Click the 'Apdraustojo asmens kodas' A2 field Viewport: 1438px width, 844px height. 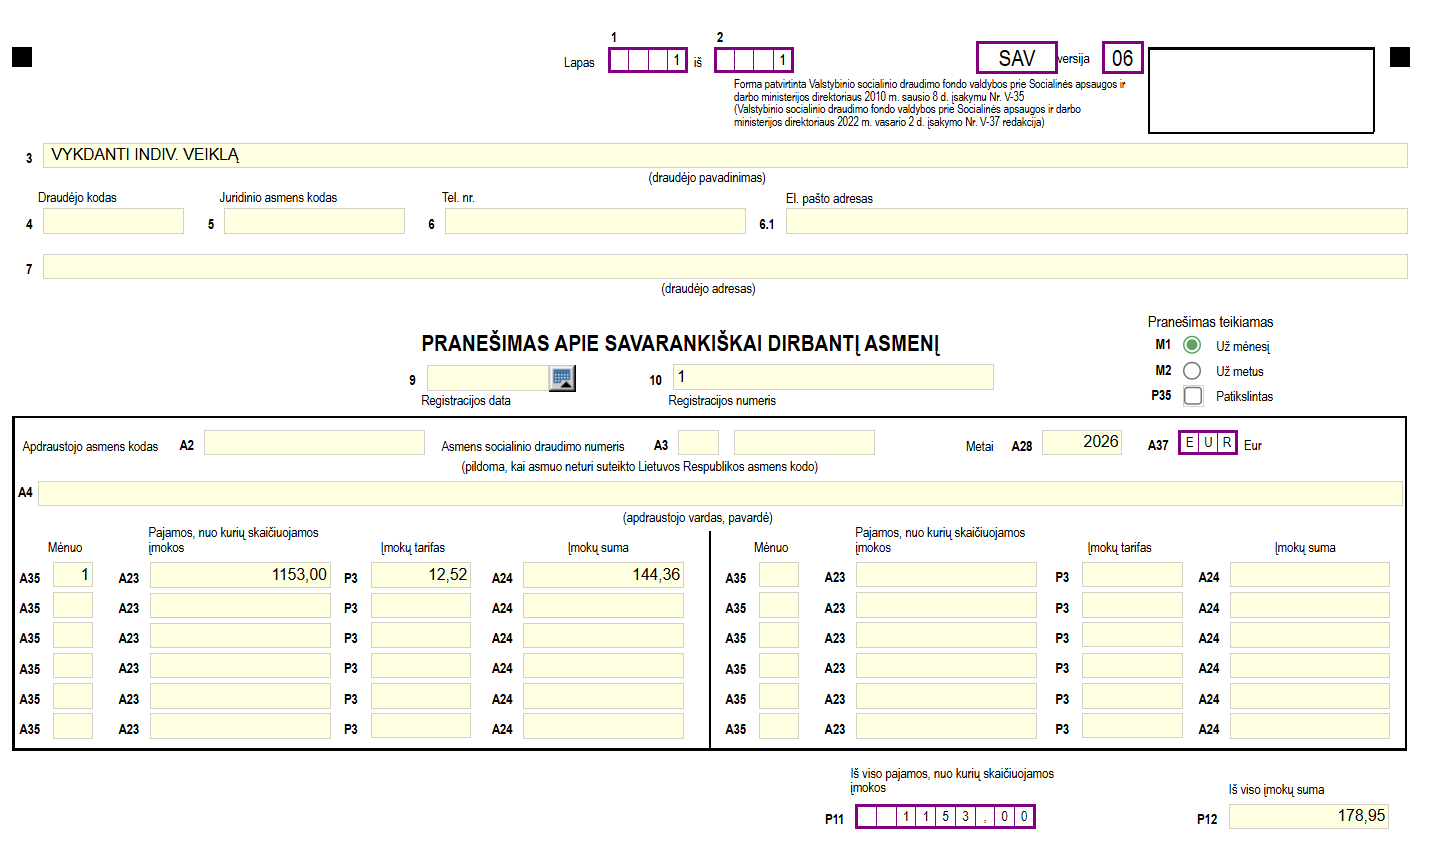314,443
